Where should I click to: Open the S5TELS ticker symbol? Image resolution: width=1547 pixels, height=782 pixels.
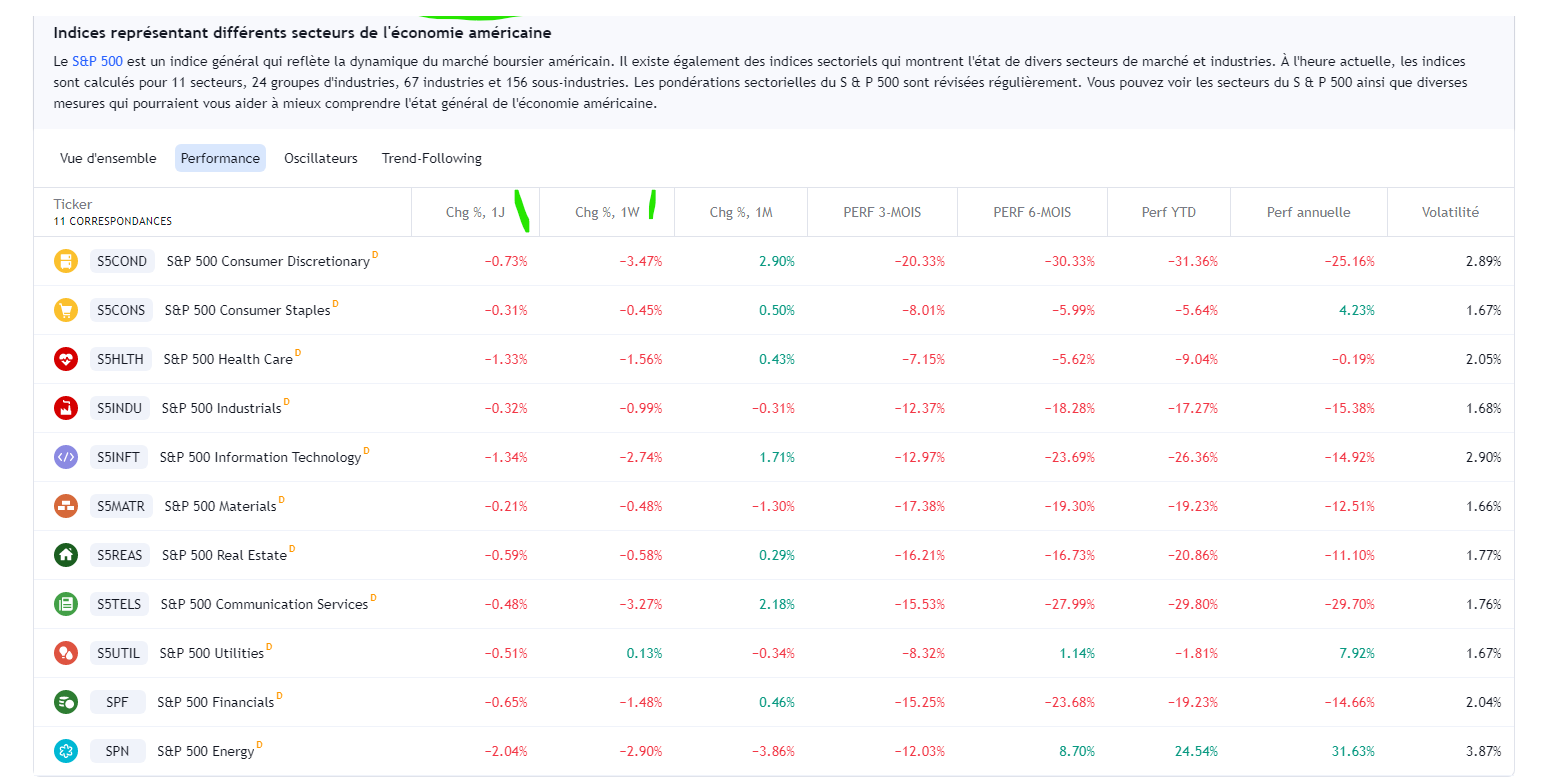[120, 604]
